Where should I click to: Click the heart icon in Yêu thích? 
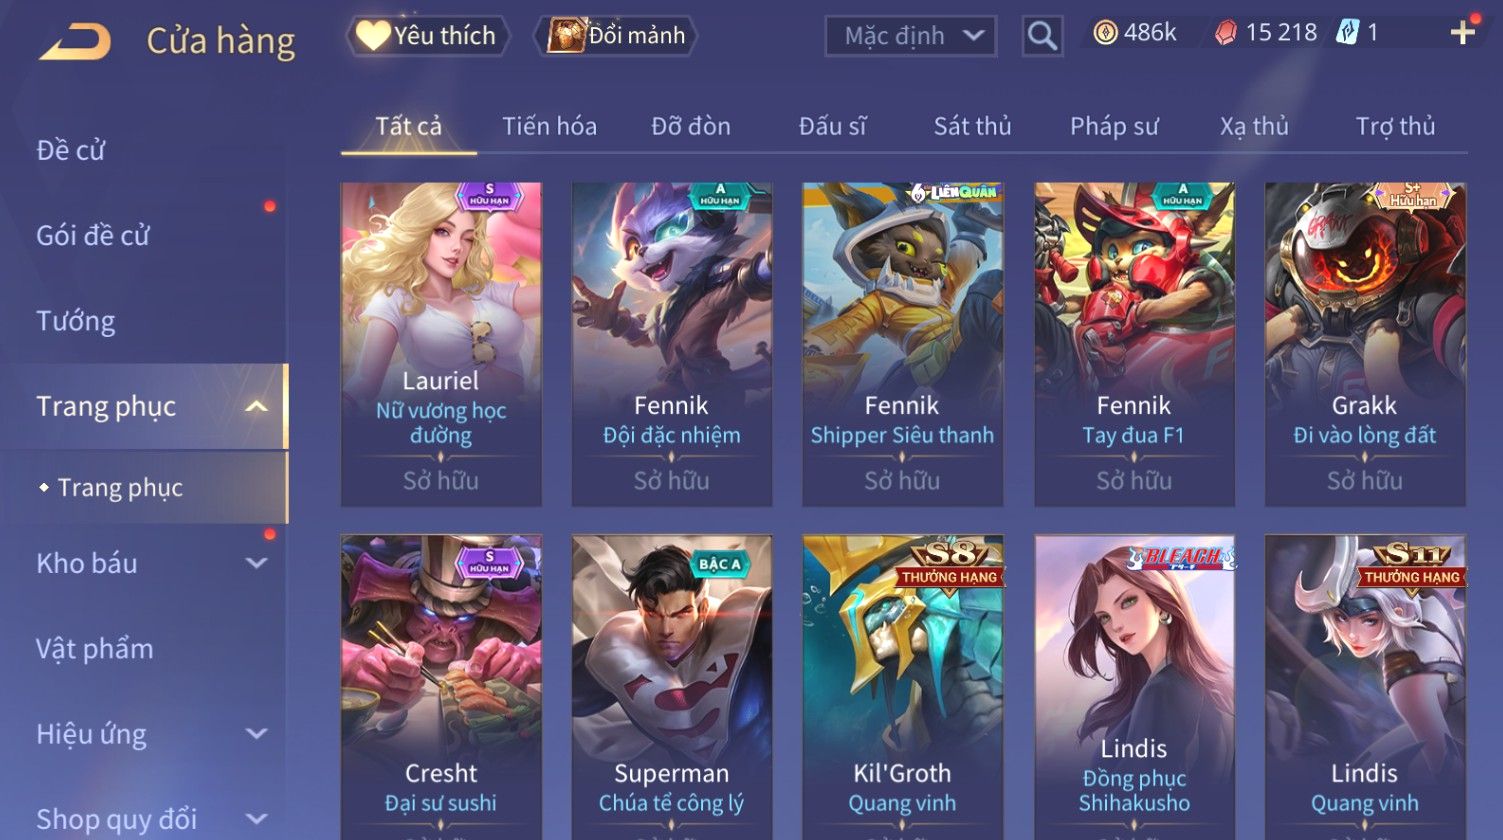(373, 36)
